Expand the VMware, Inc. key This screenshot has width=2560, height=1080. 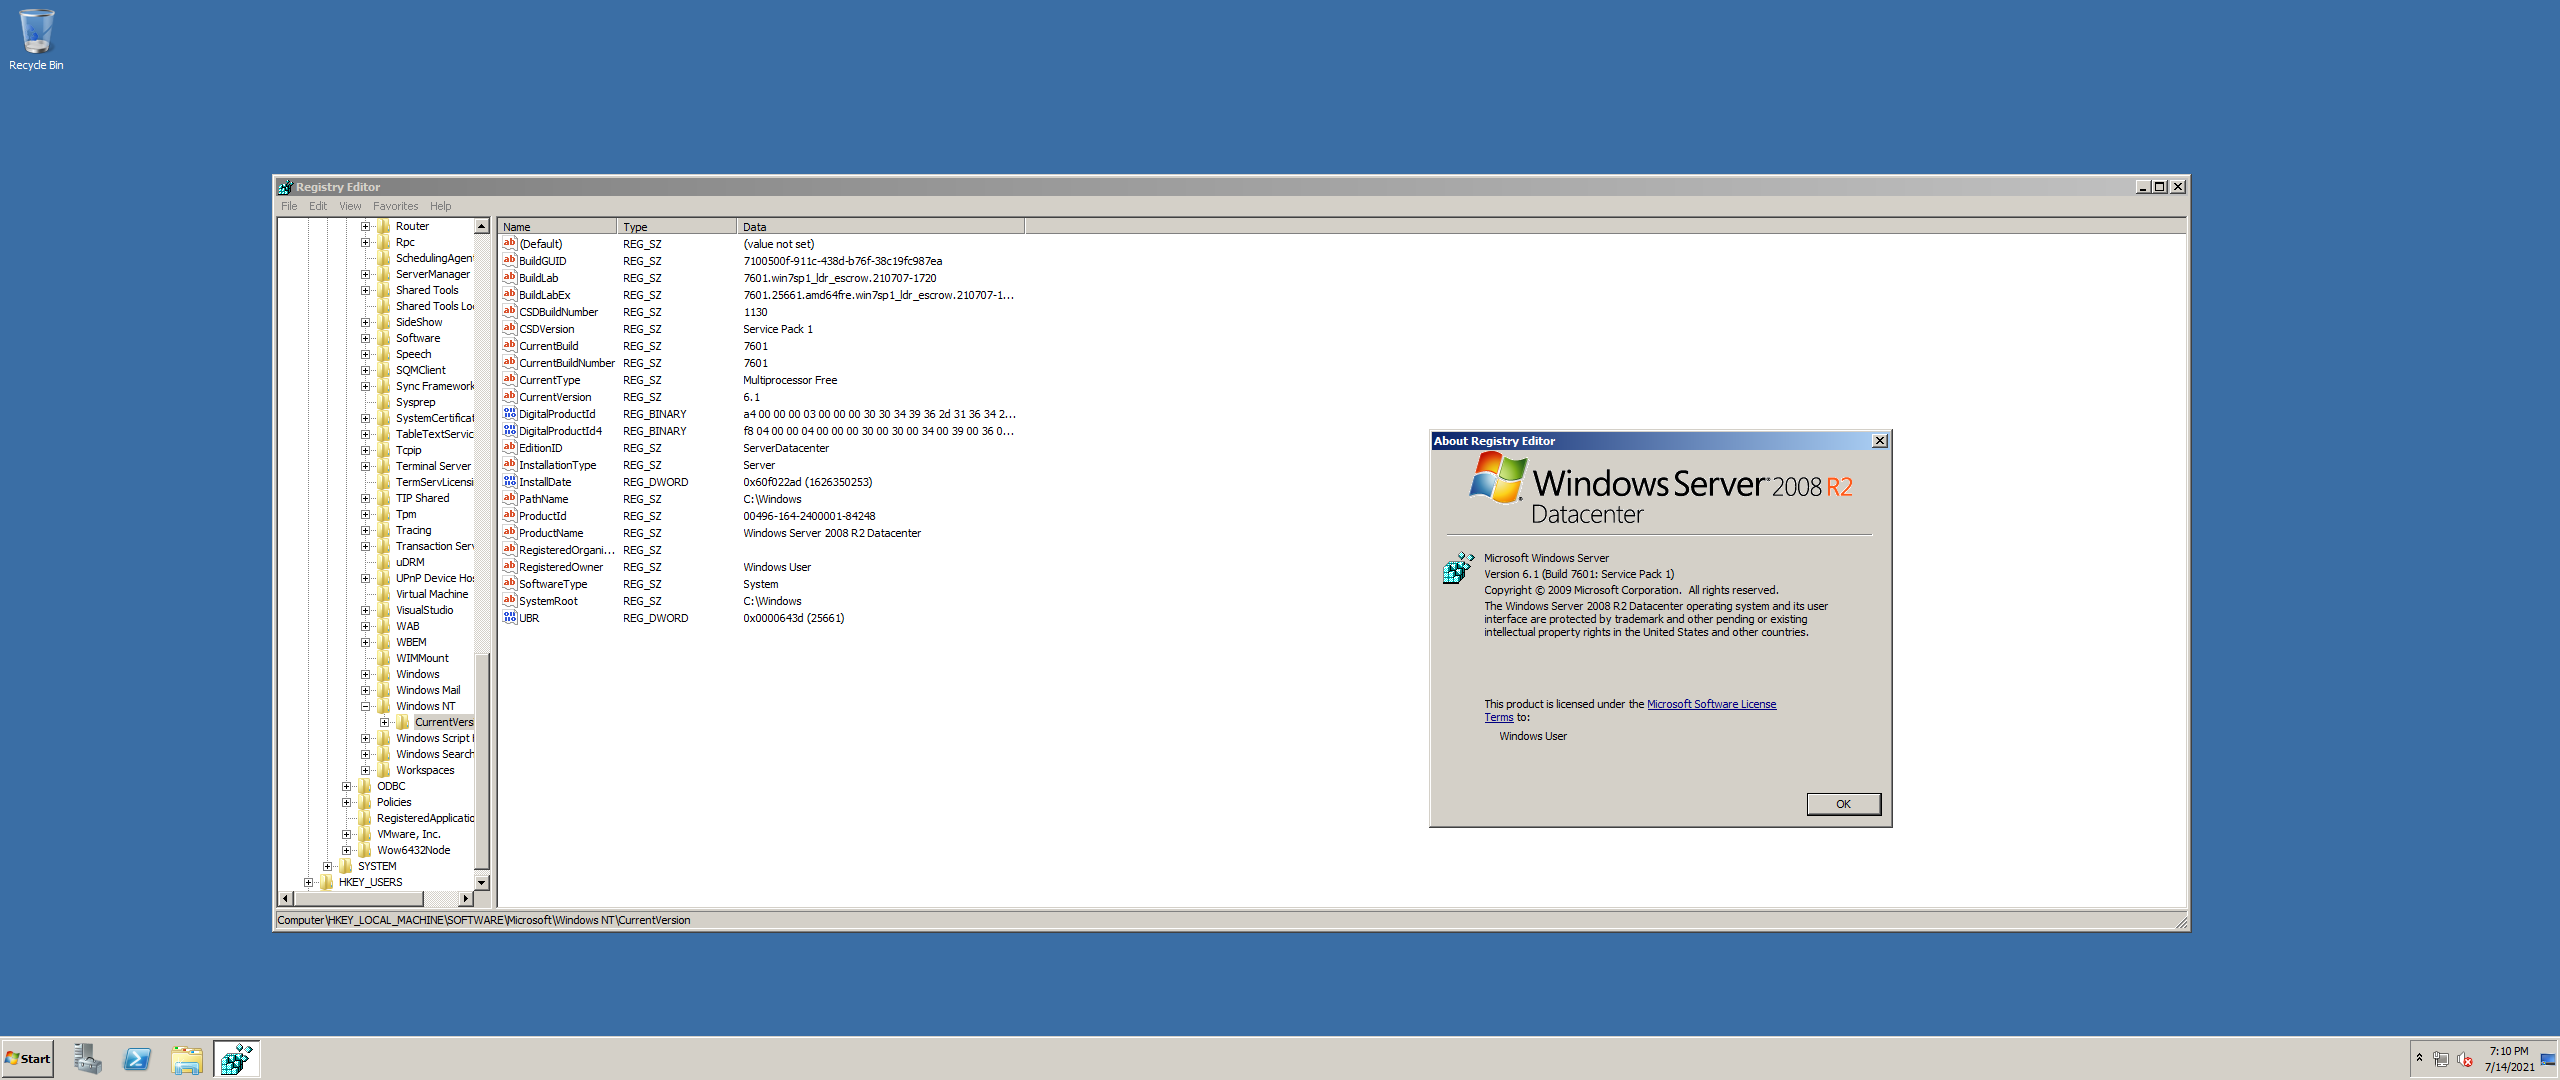point(346,834)
